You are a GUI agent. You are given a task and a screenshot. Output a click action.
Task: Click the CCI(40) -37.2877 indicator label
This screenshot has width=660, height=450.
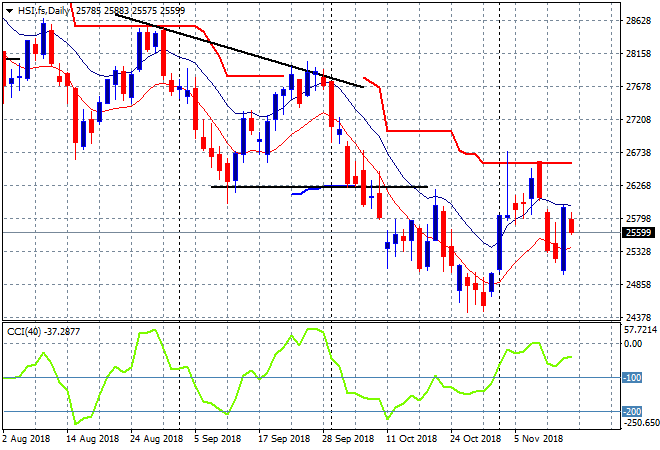(43, 332)
